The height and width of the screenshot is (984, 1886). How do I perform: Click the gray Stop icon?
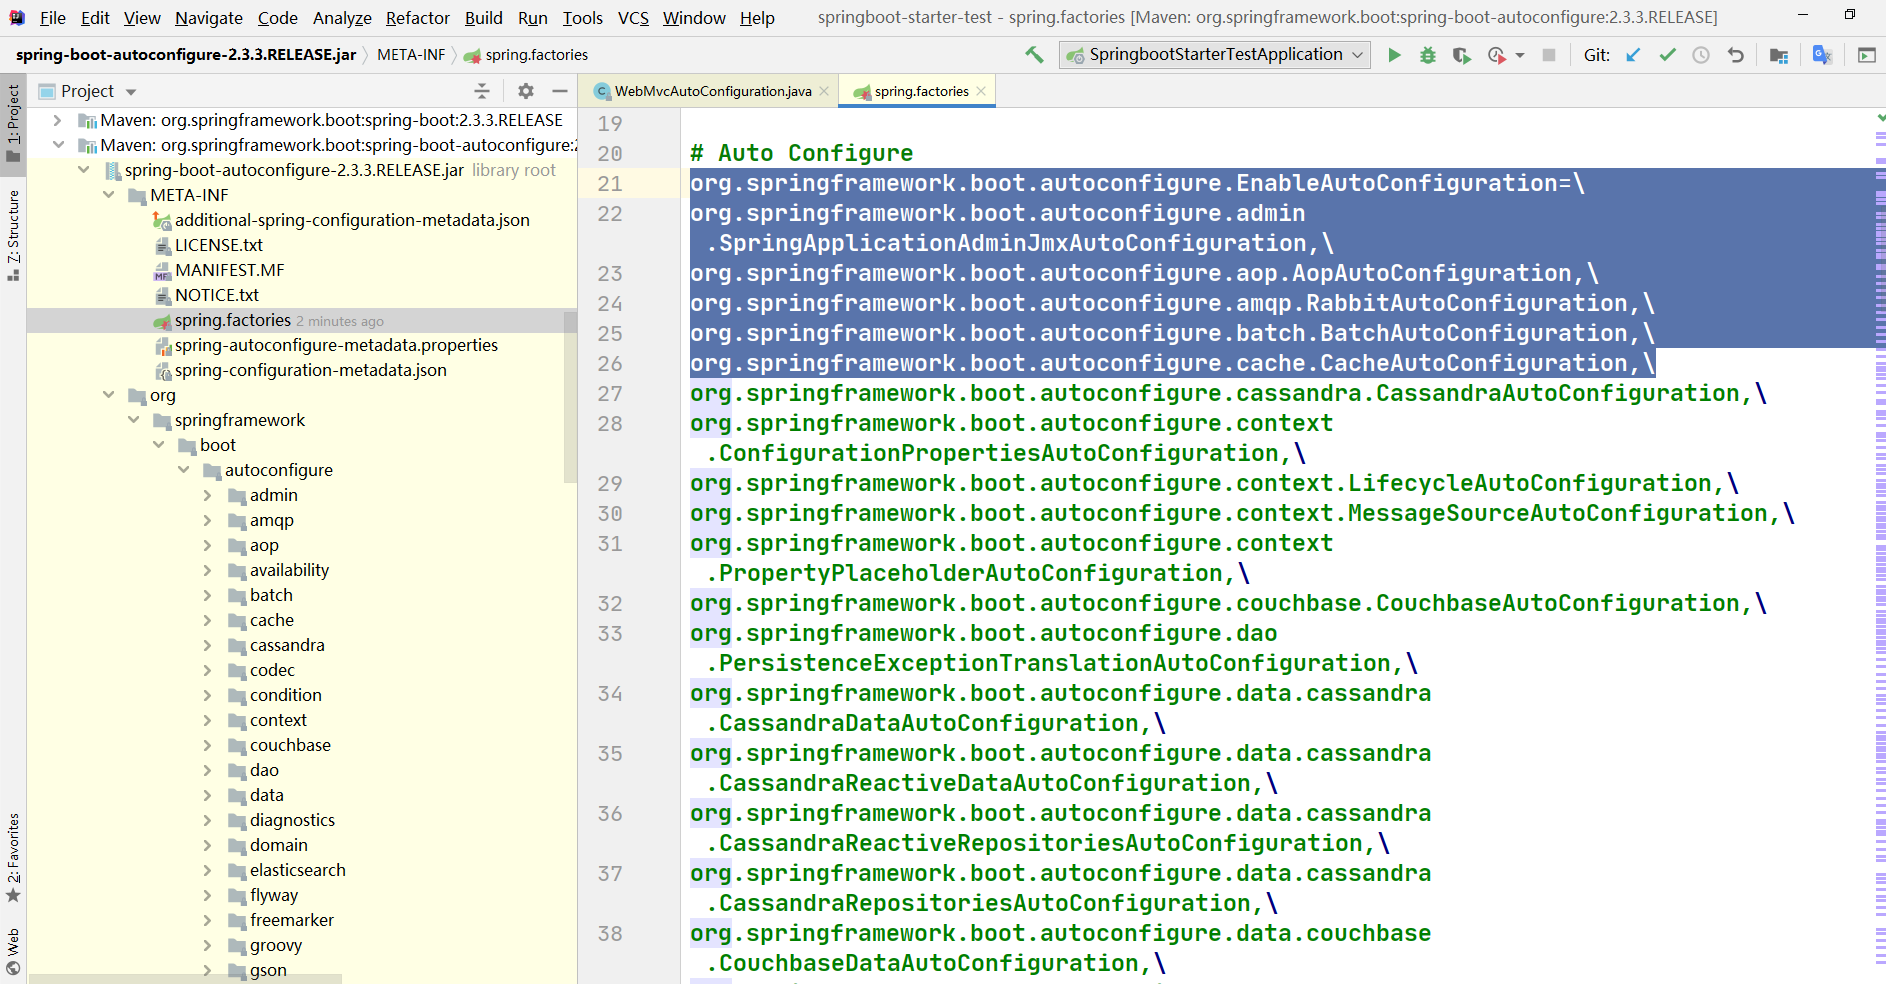[x=1549, y=55]
